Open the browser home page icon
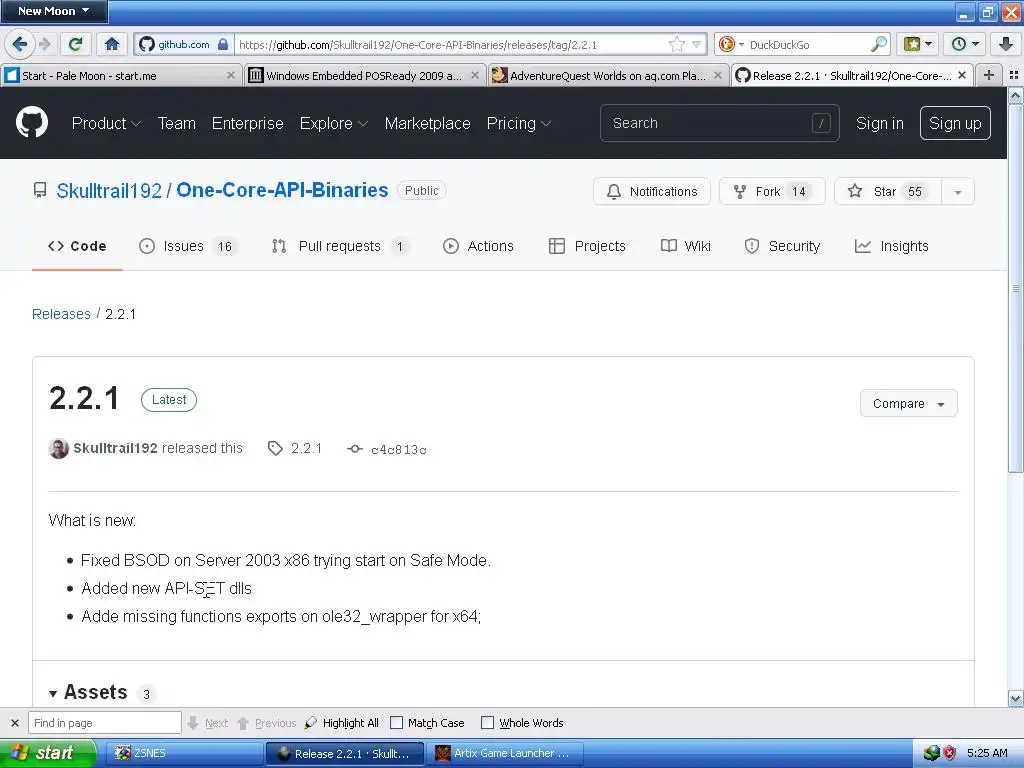Viewport: 1024px width, 768px height. click(x=112, y=44)
